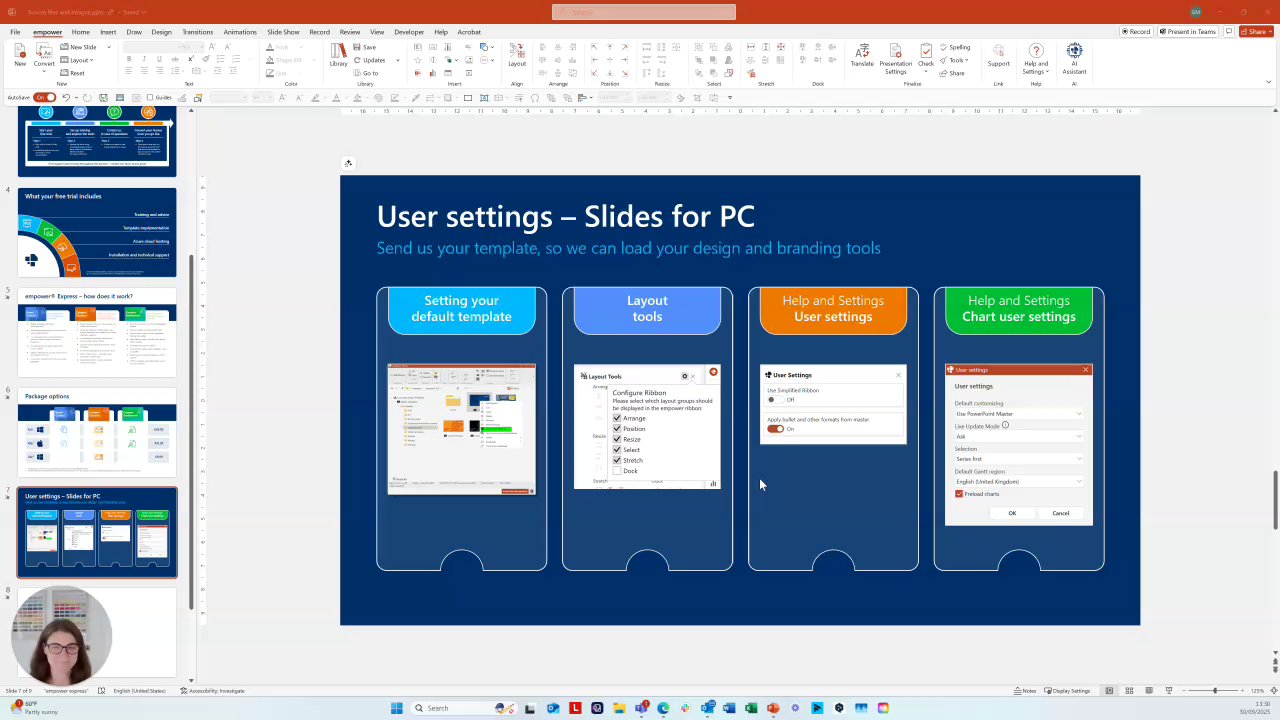Image resolution: width=1280 pixels, height=720 pixels.
Task: Switch to the Slide Show tab
Action: pos(283,32)
